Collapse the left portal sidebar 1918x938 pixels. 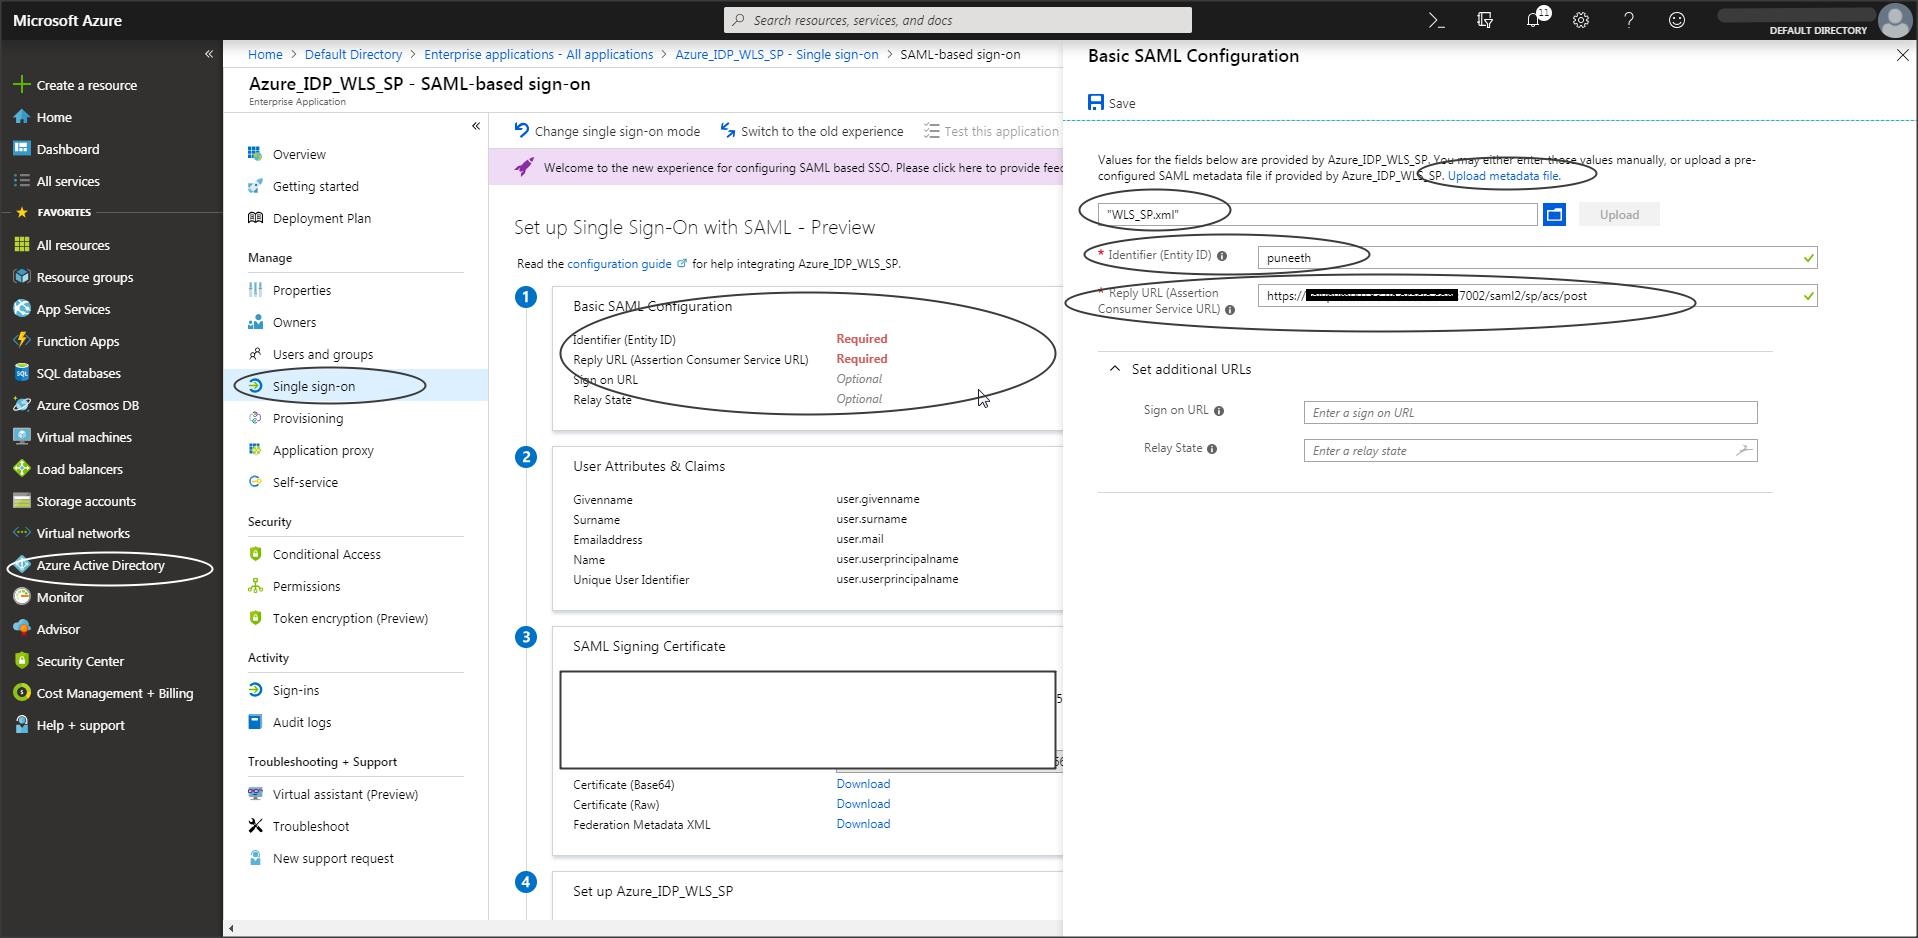(209, 54)
